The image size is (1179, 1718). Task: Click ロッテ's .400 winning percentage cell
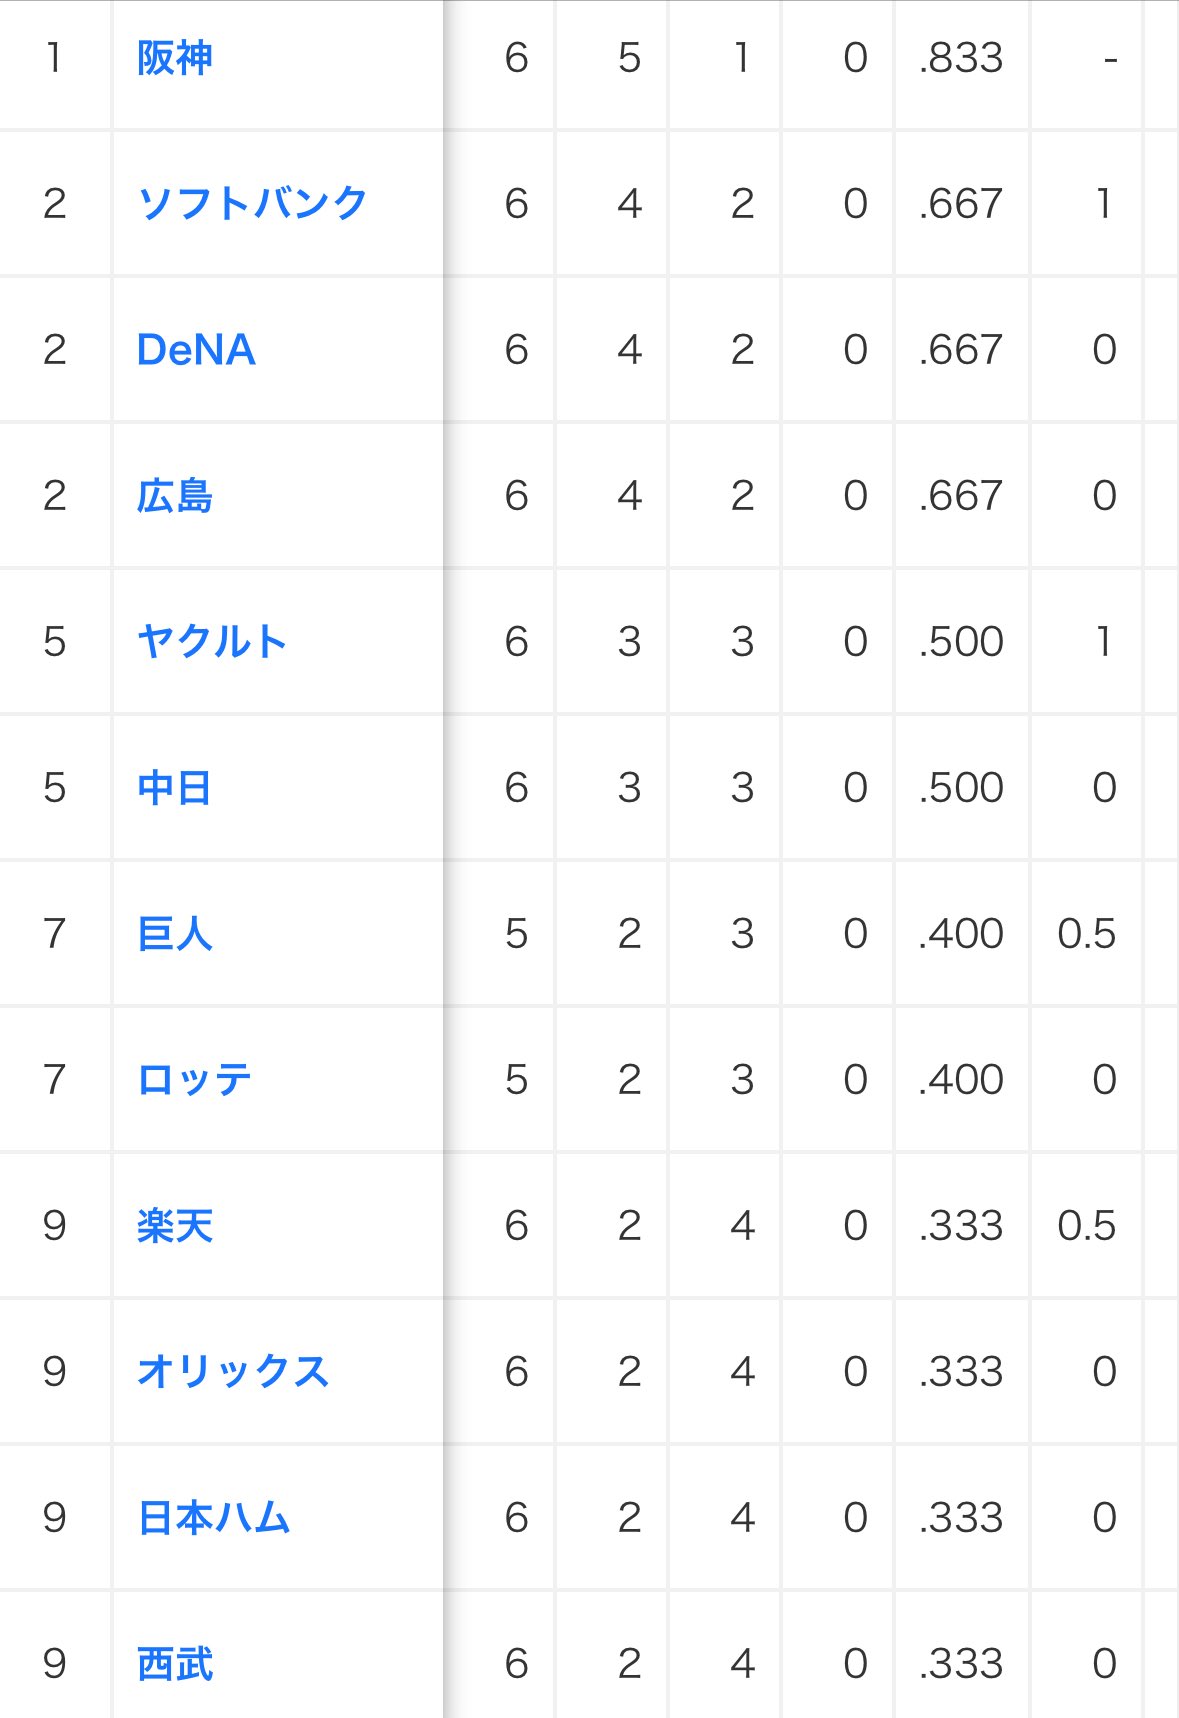(961, 1080)
